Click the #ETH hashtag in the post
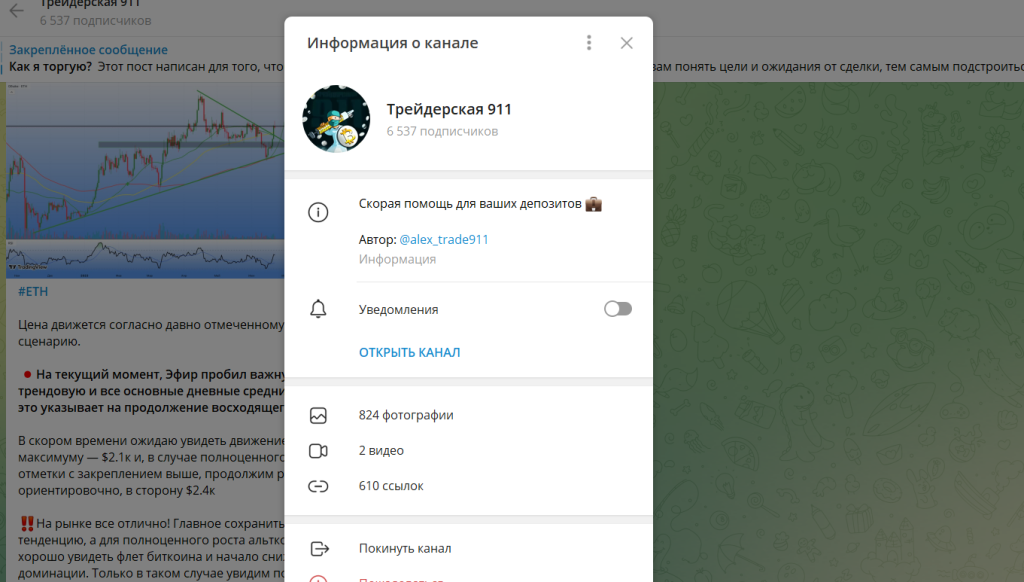Image resolution: width=1024 pixels, height=582 pixels. point(33,291)
